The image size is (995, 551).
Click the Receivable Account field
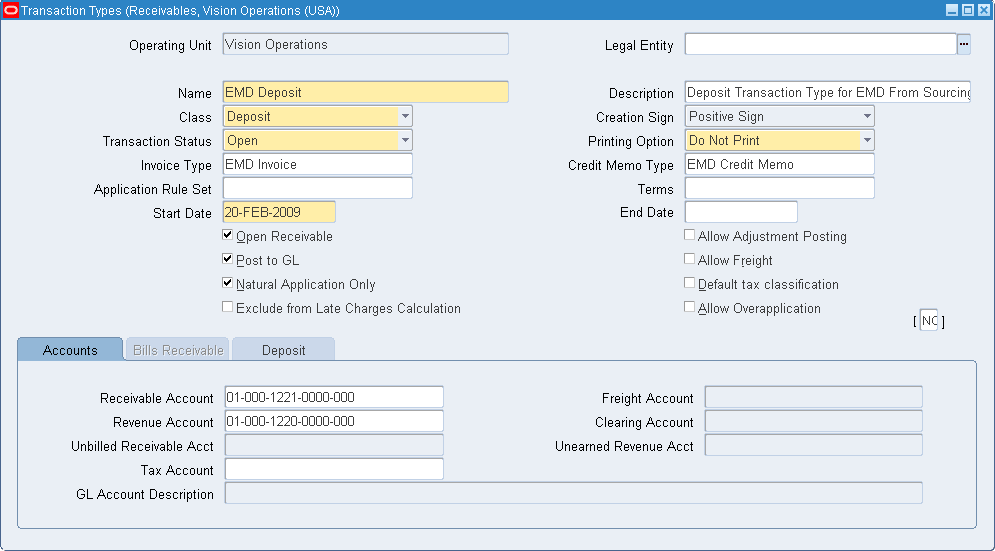pos(334,397)
